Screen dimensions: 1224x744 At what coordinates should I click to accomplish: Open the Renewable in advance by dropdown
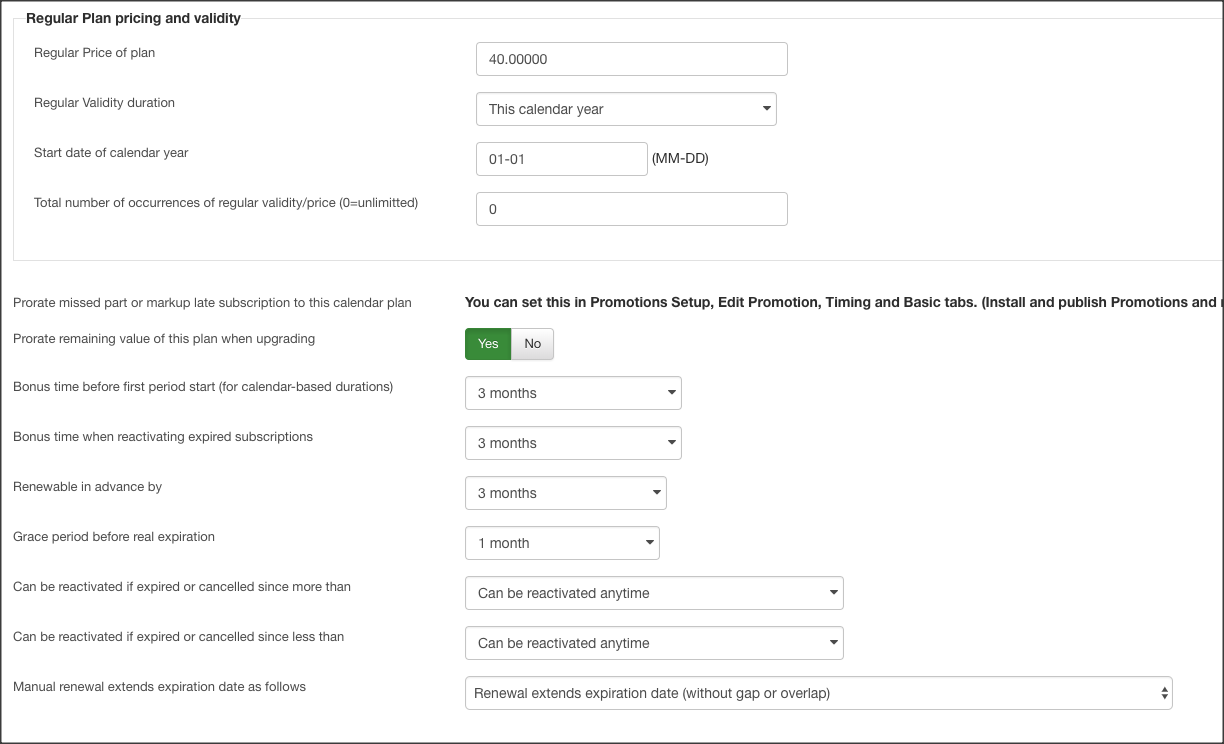tap(566, 493)
